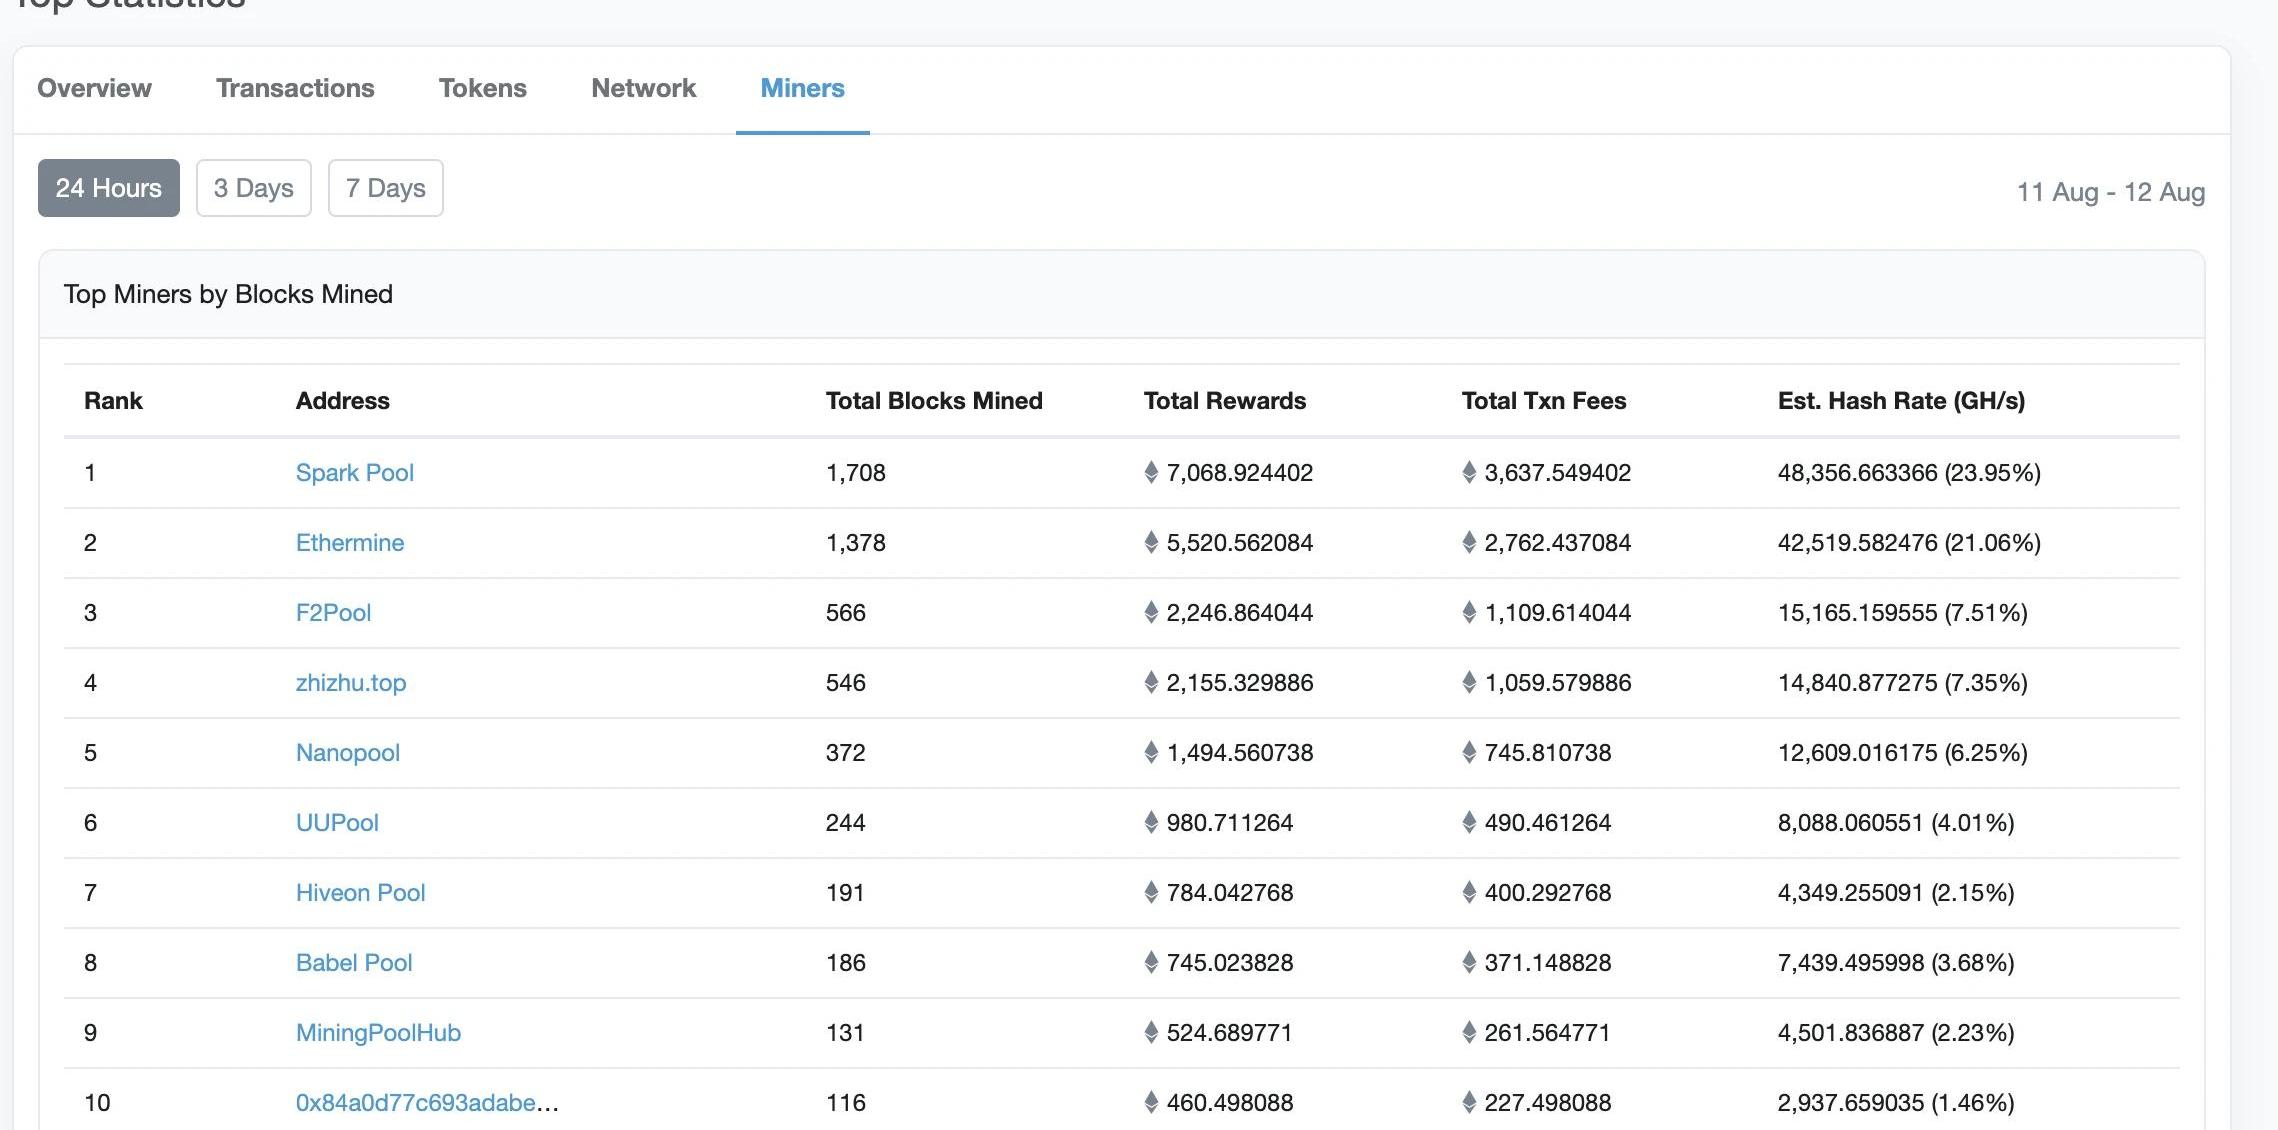Click the 4,501.836887 (2.23%) hash rate
Image resolution: width=2278 pixels, height=1130 pixels.
point(1896,1033)
